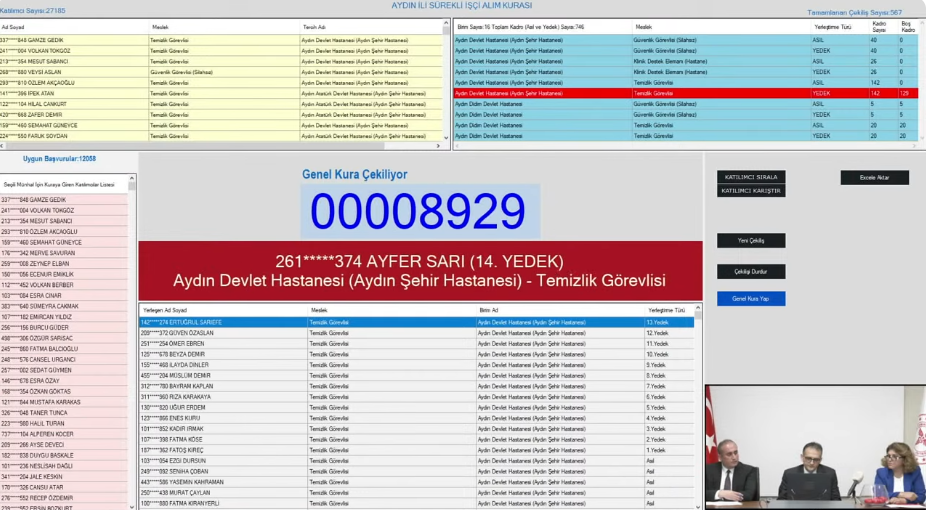Select the İPEK ATAN row in participants table
This screenshot has width=927, height=510.
74,93
